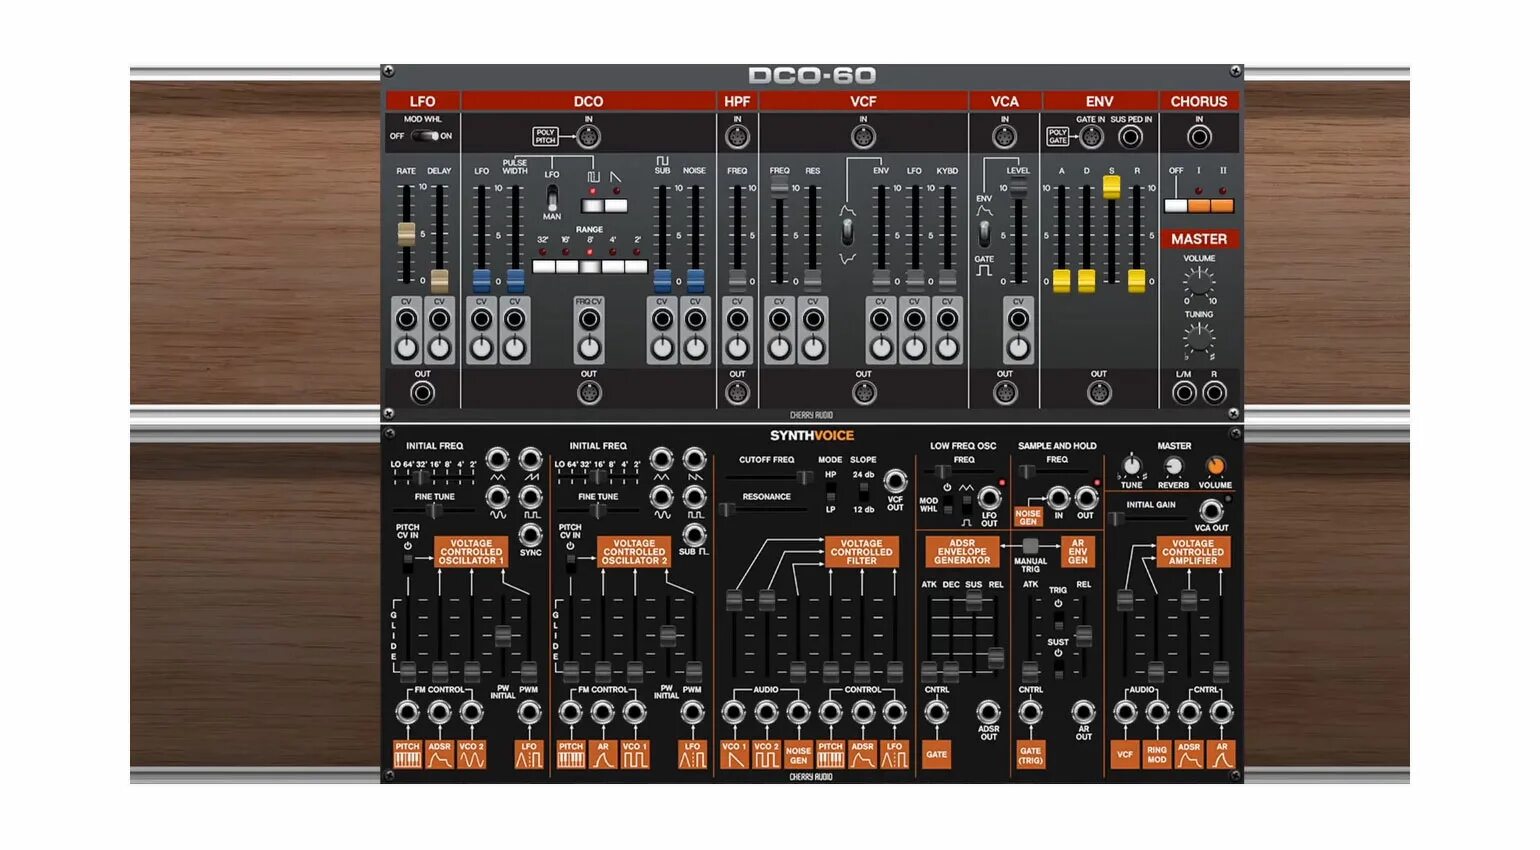Select the 32' range button in the DCO section
Screen dimensions: 1540x850
click(543, 265)
